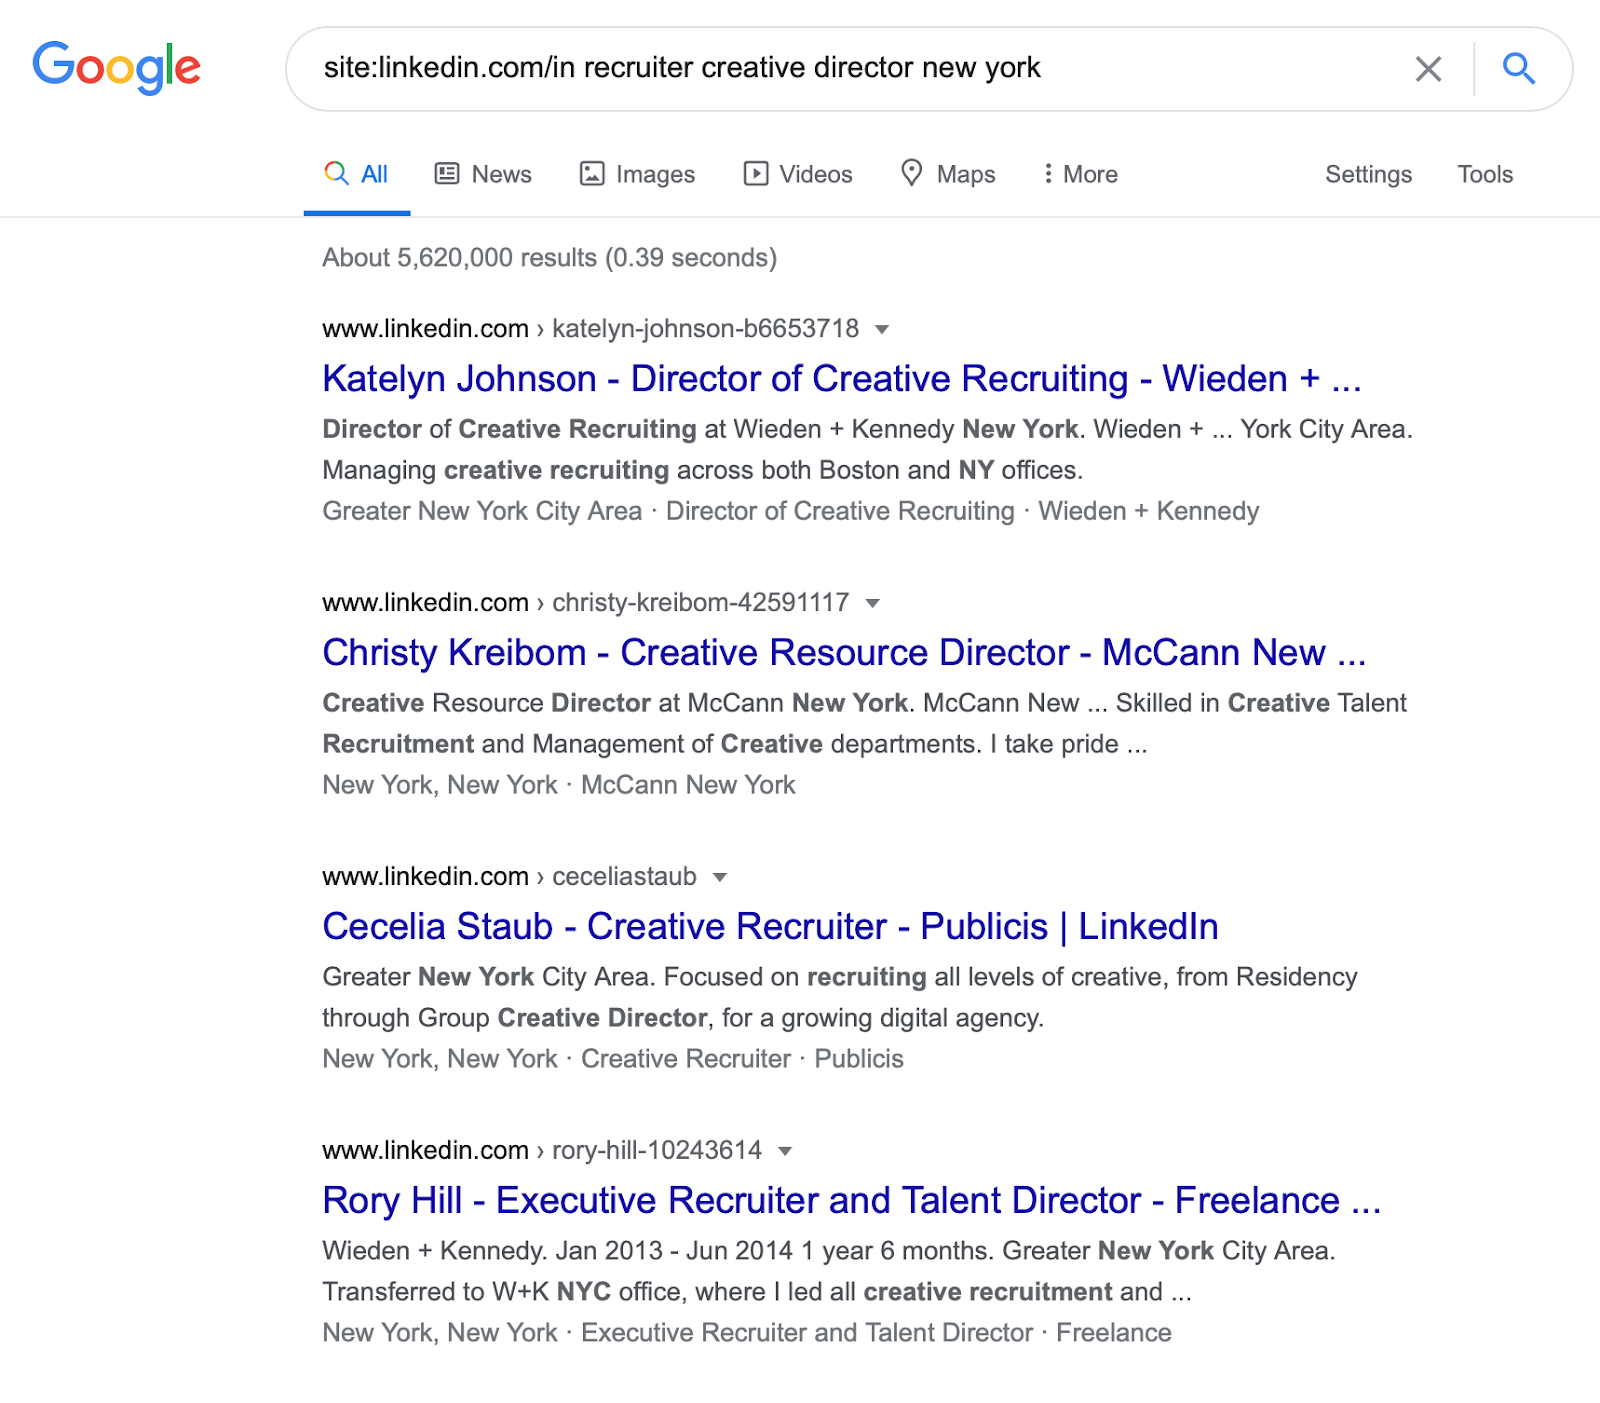Click "New York, New York · McCann New York" line
This screenshot has height=1403, width=1600.
[559, 785]
